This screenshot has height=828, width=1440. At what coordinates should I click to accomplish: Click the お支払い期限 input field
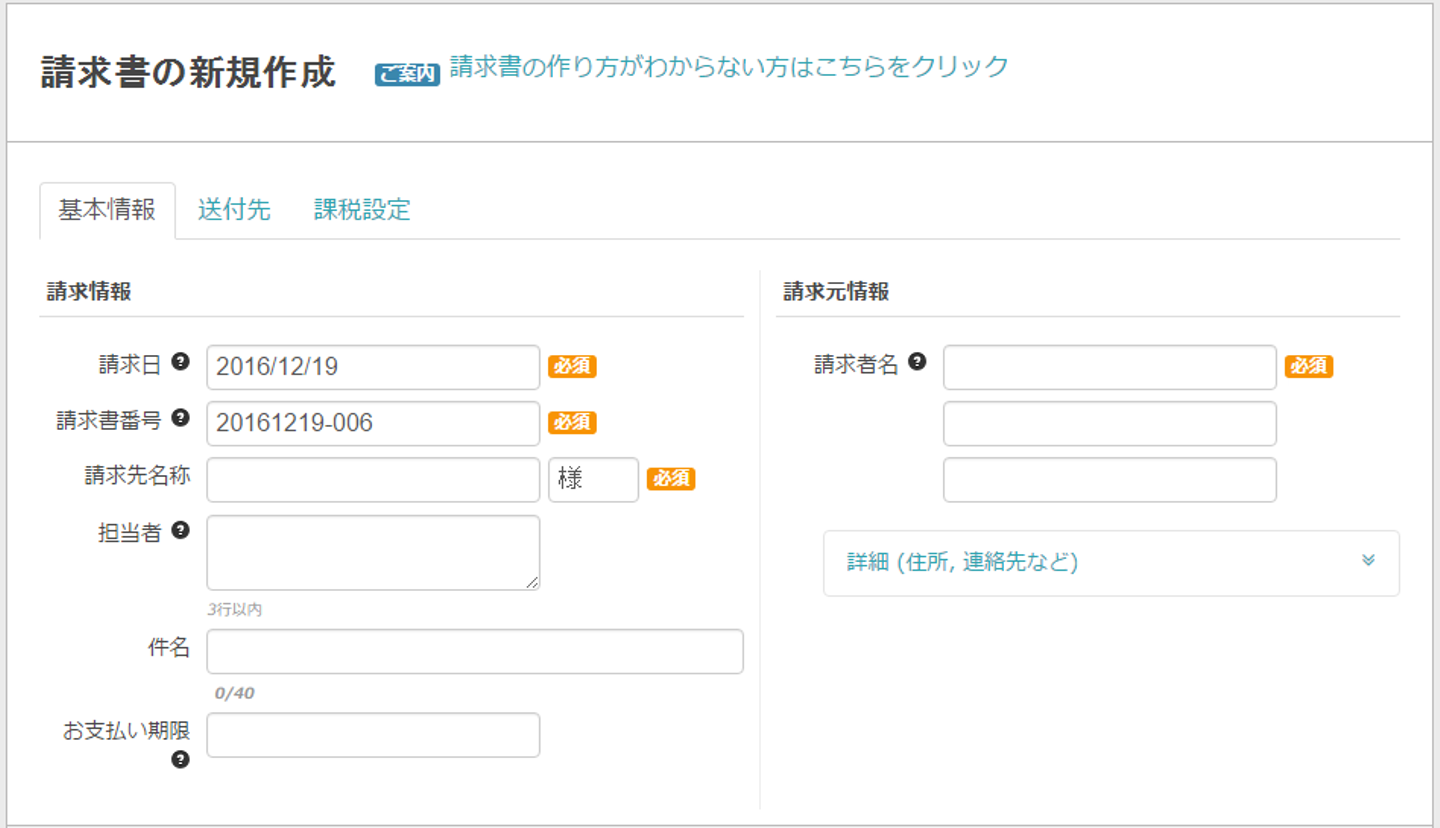(x=373, y=735)
